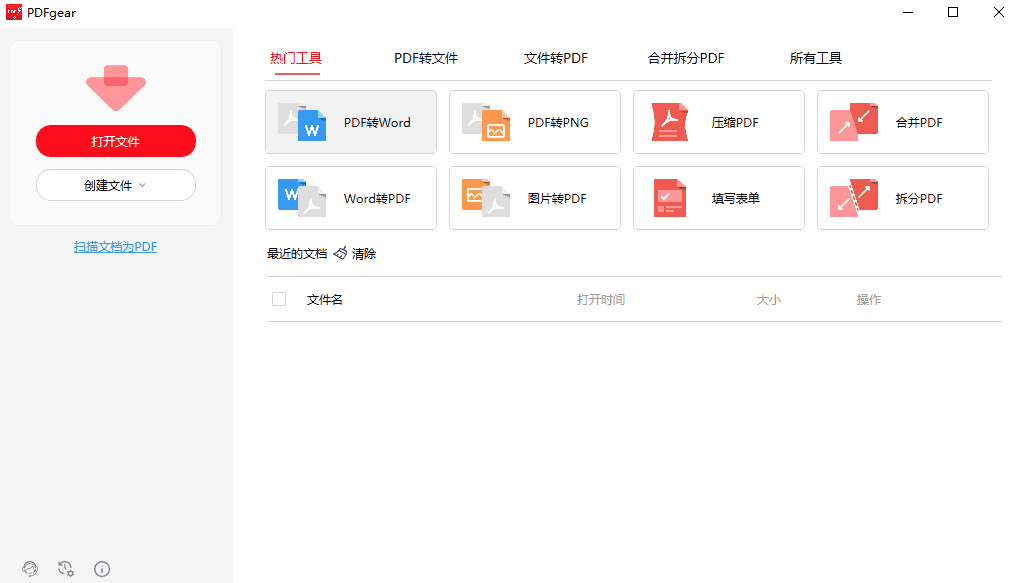Switch to the PDF转文件 tab
The width and height of the screenshot is (1018, 583).
click(426, 58)
